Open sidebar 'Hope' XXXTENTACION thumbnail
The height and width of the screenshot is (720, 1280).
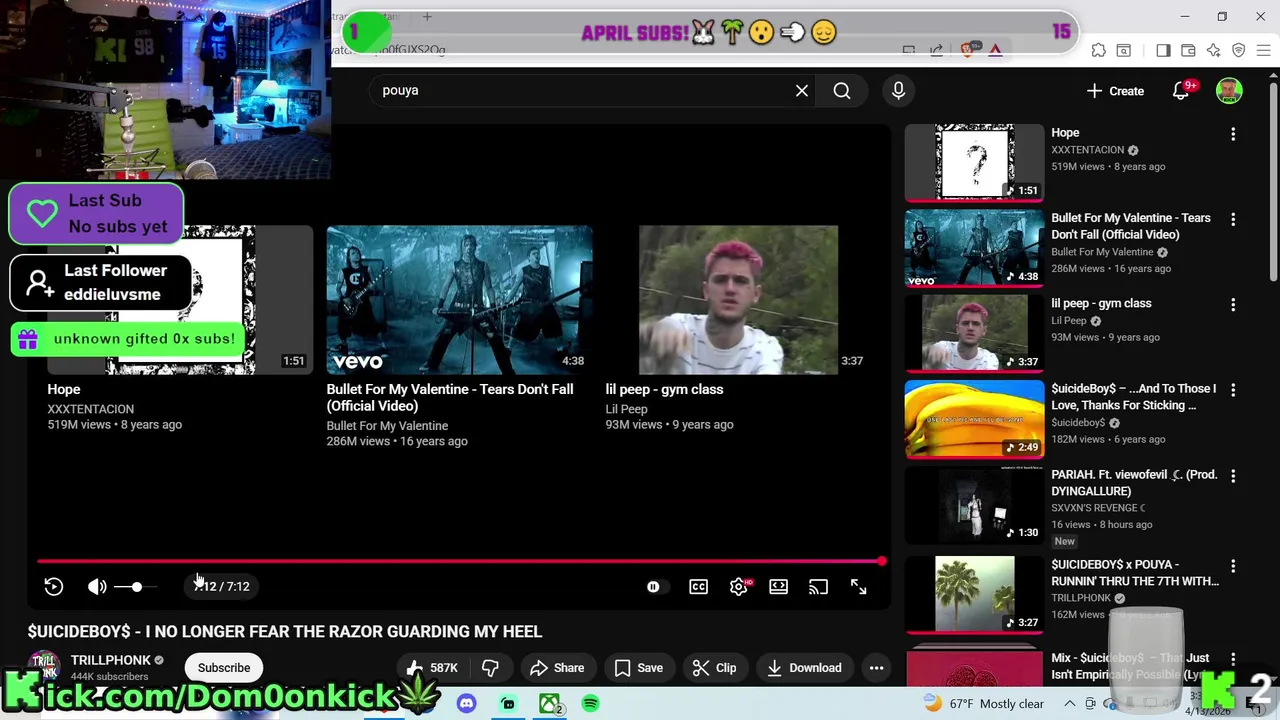click(974, 162)
